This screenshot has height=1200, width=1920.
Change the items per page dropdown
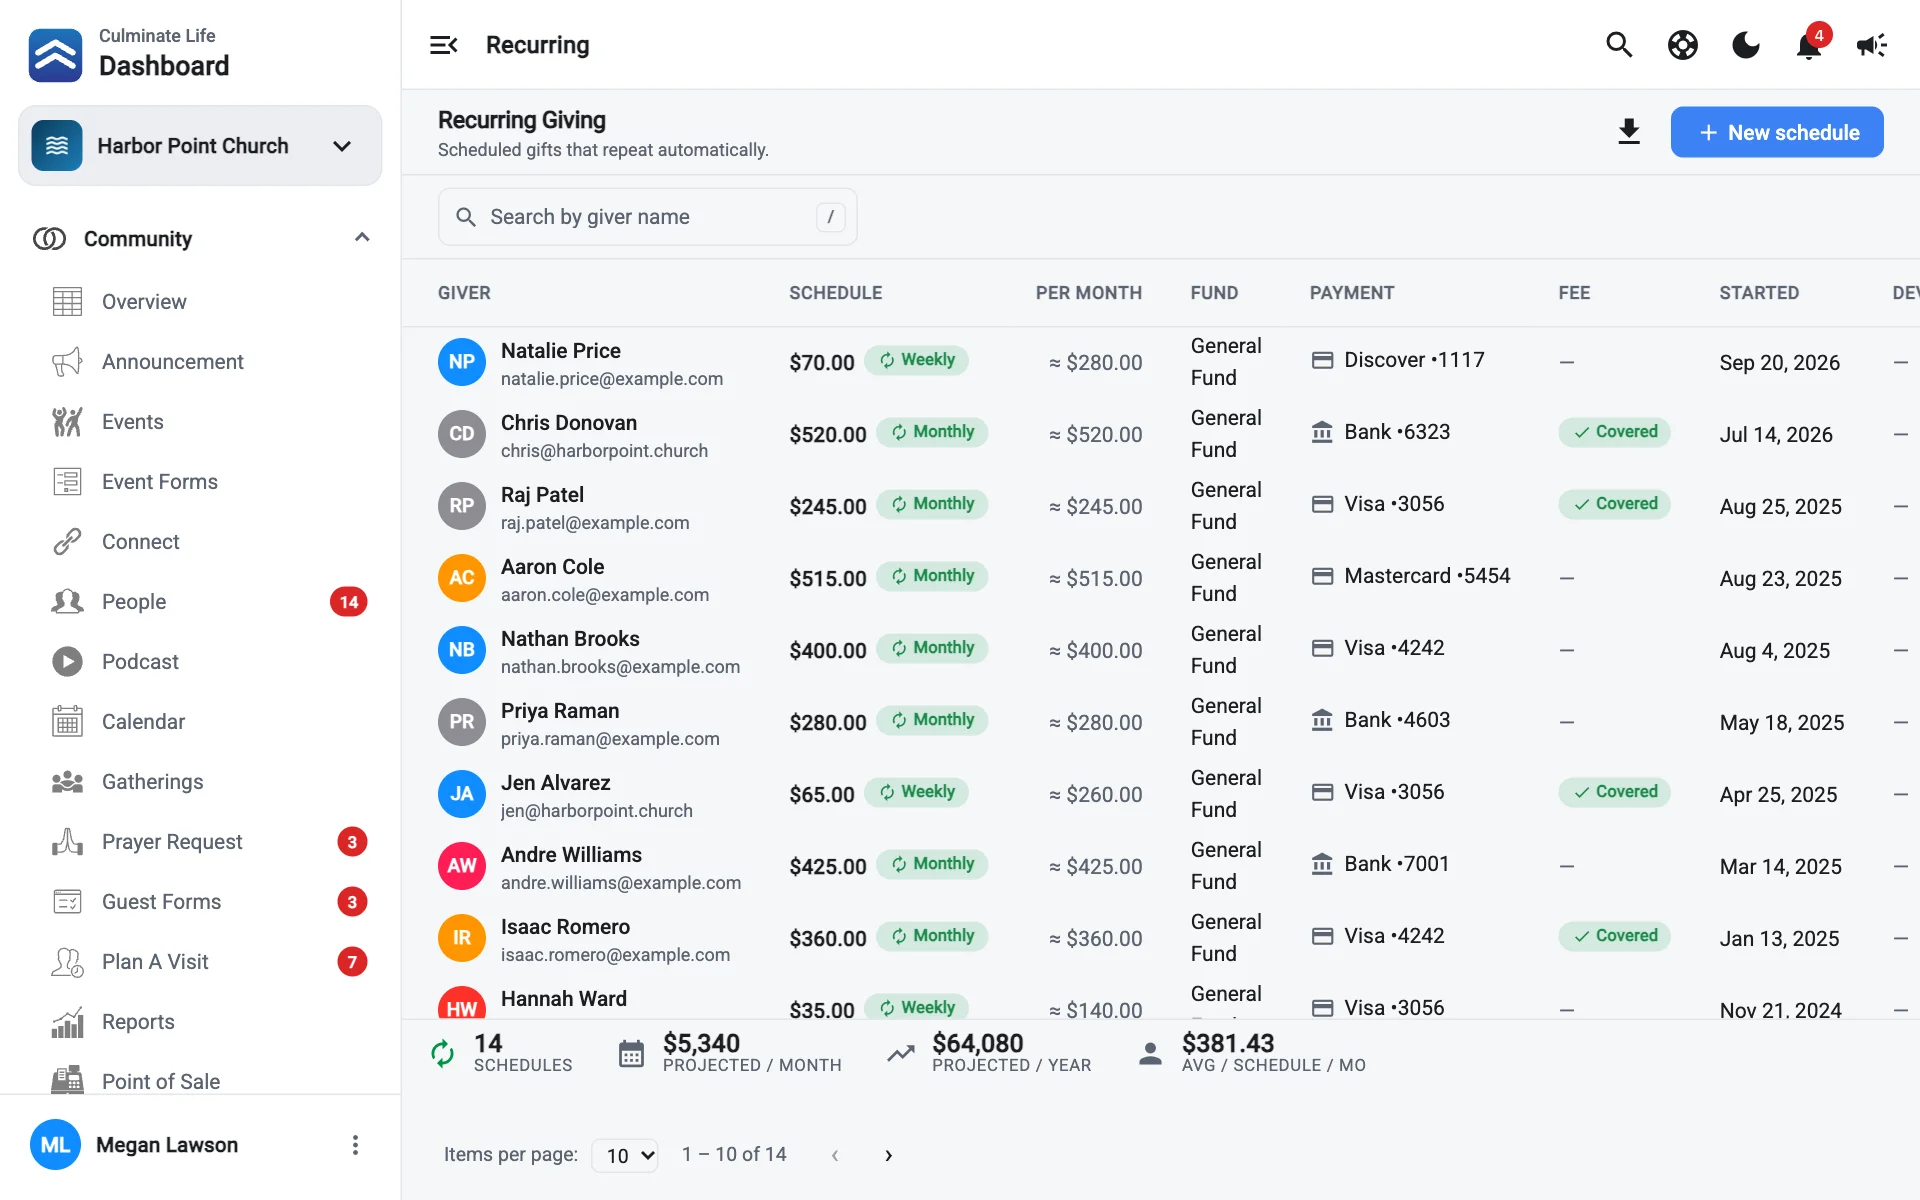[x=625, y=1155]
